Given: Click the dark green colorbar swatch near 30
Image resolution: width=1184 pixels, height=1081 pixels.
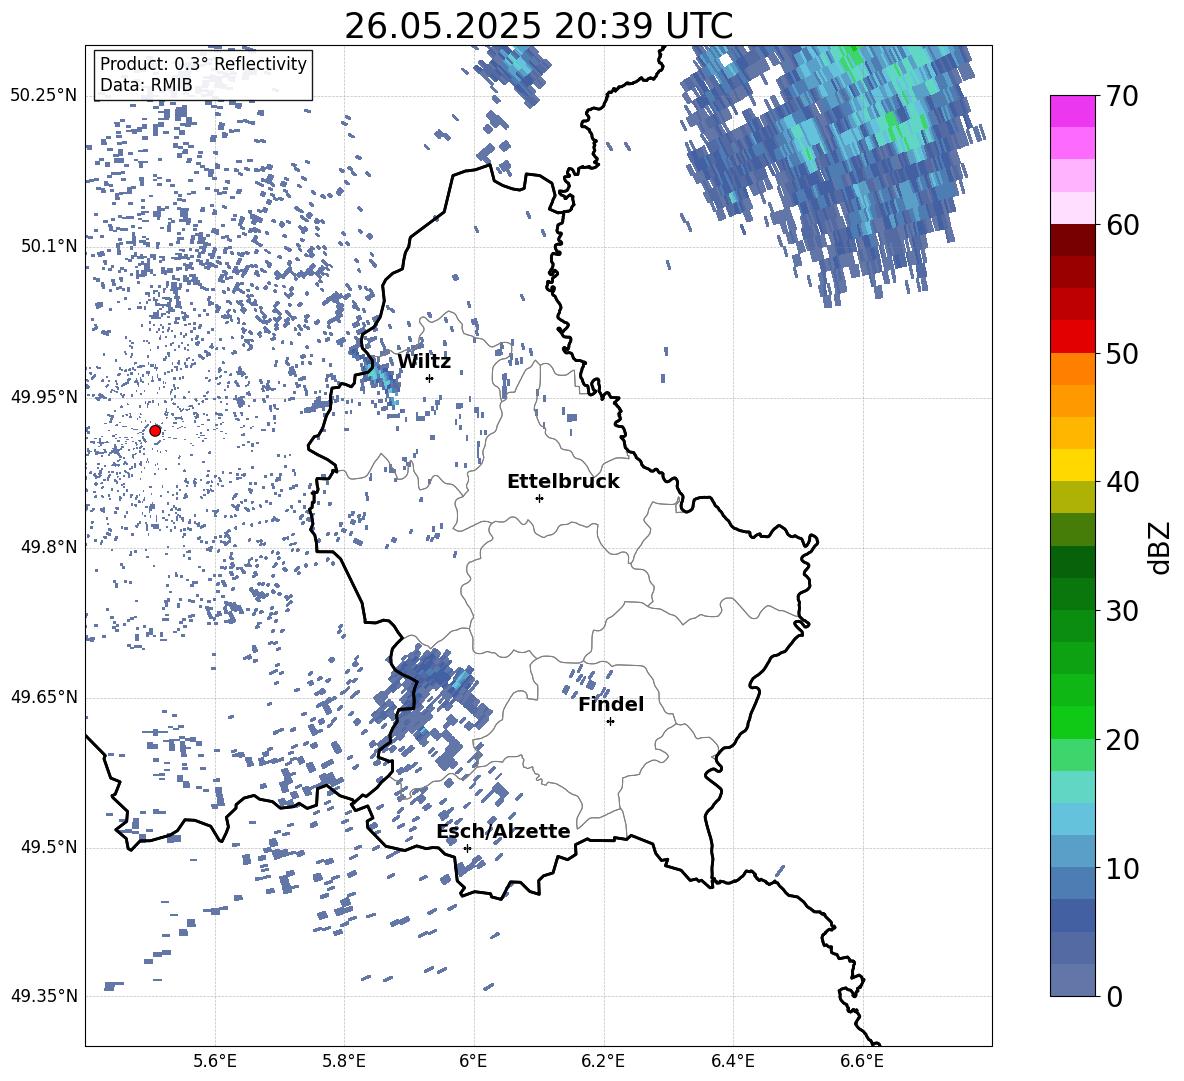Looking at the screenshot, I should [1072, 594].
